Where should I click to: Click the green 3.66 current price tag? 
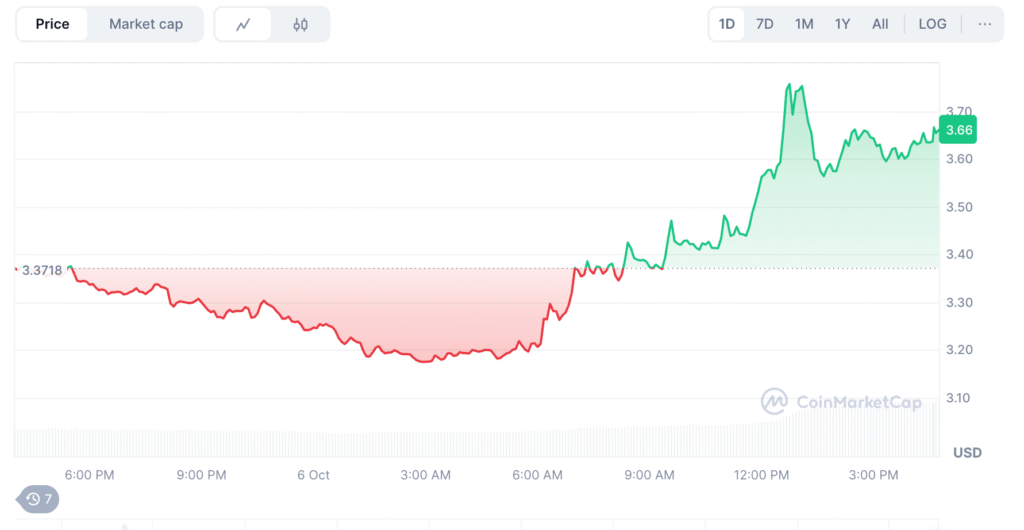pyautogui.click(x=959, y=130)
